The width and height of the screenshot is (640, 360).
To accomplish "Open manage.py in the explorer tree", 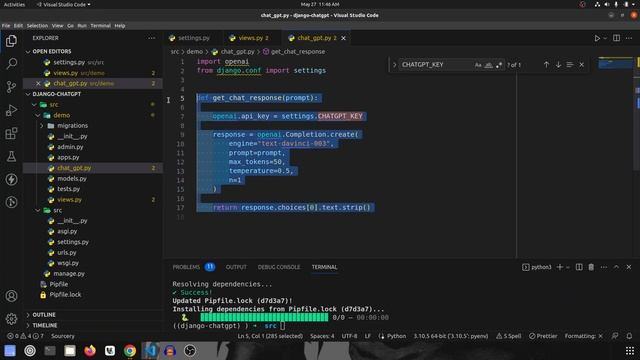I will pyautogui.click(x=69, y=273).
